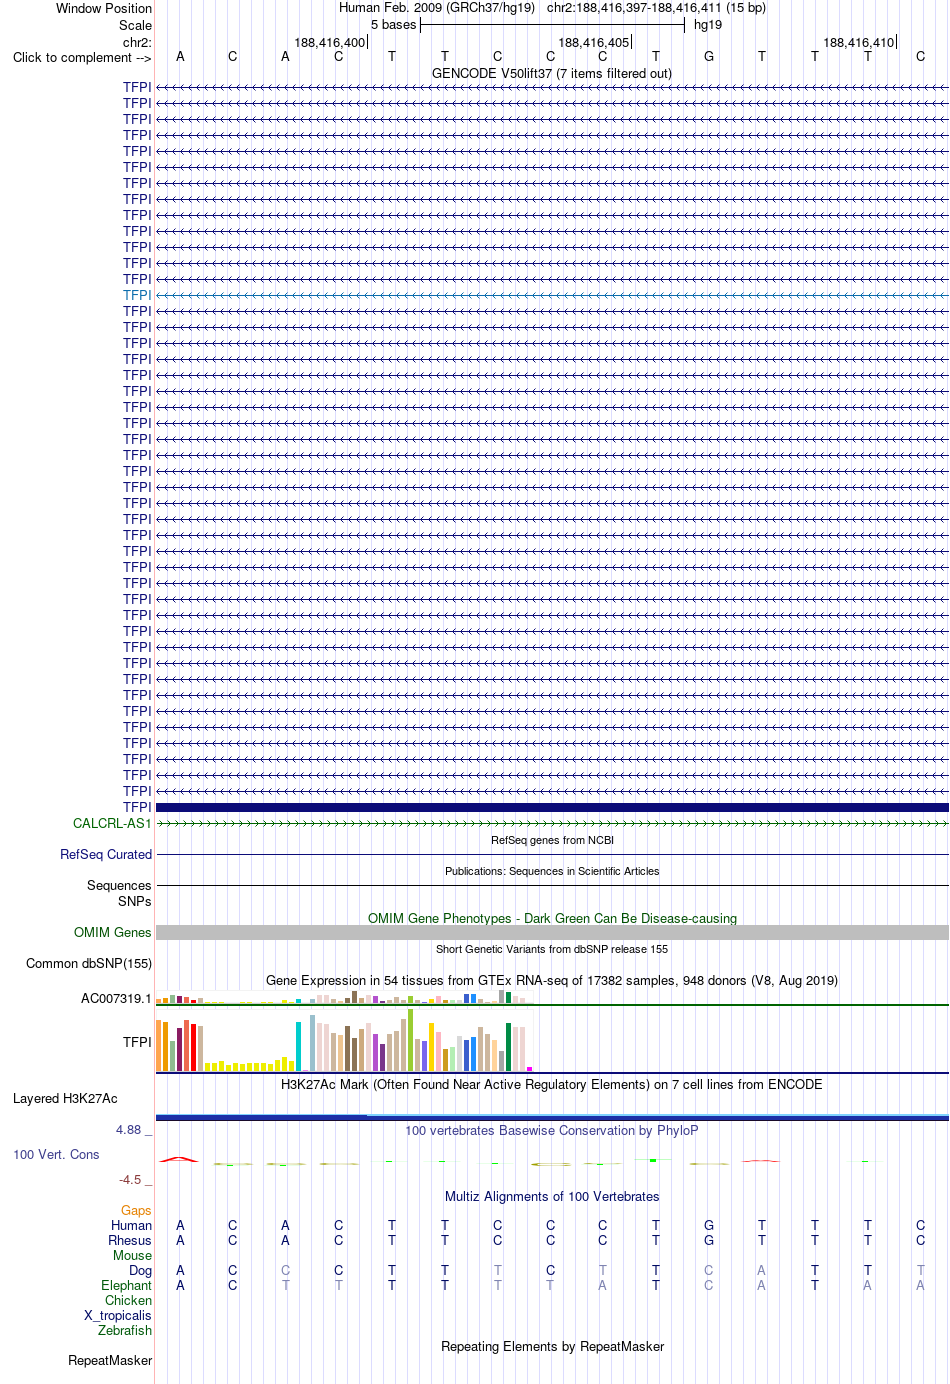This screenshot has height=1384, width=950.
Task: Click the CALCRL-AS1 arrowed intron line
Action: point(552,823)
